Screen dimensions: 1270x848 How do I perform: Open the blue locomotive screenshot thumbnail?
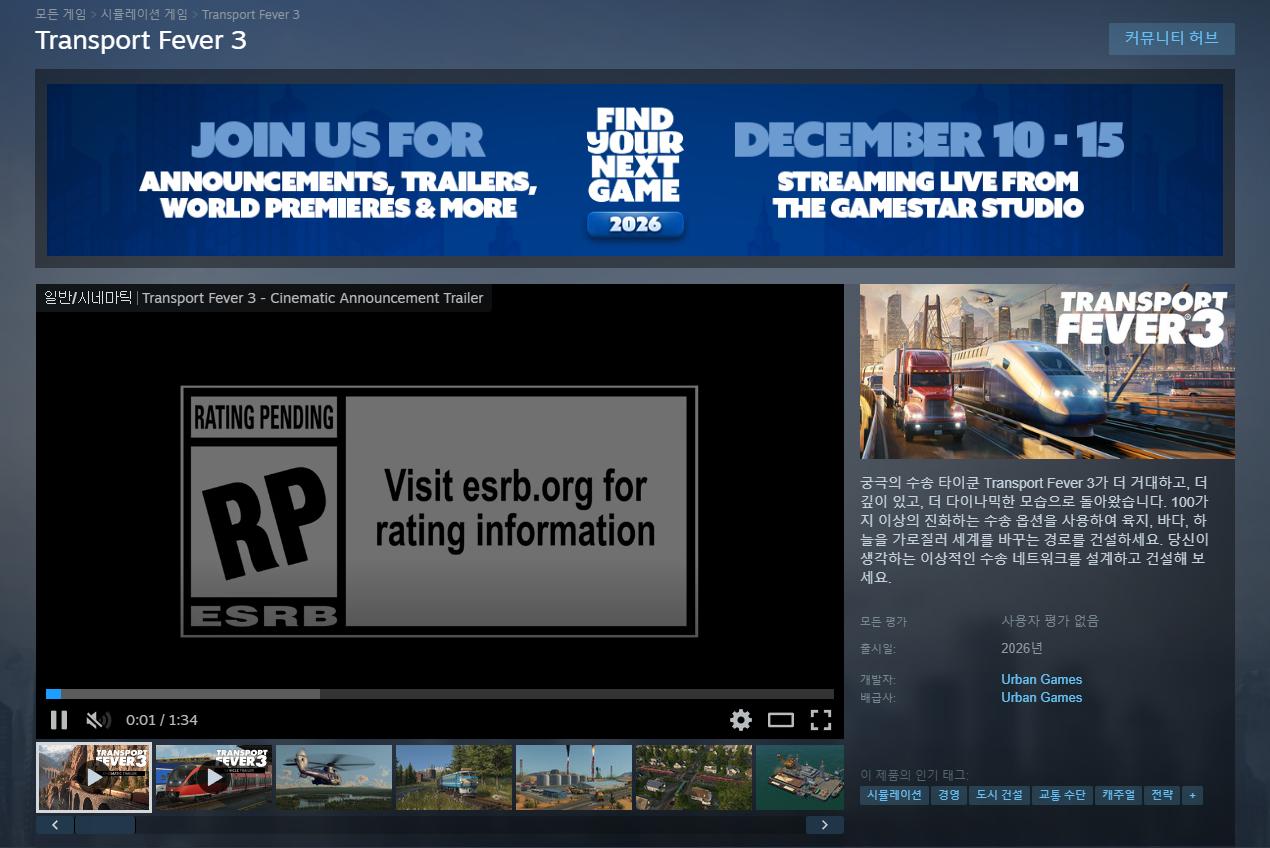[x=454, y=777]
